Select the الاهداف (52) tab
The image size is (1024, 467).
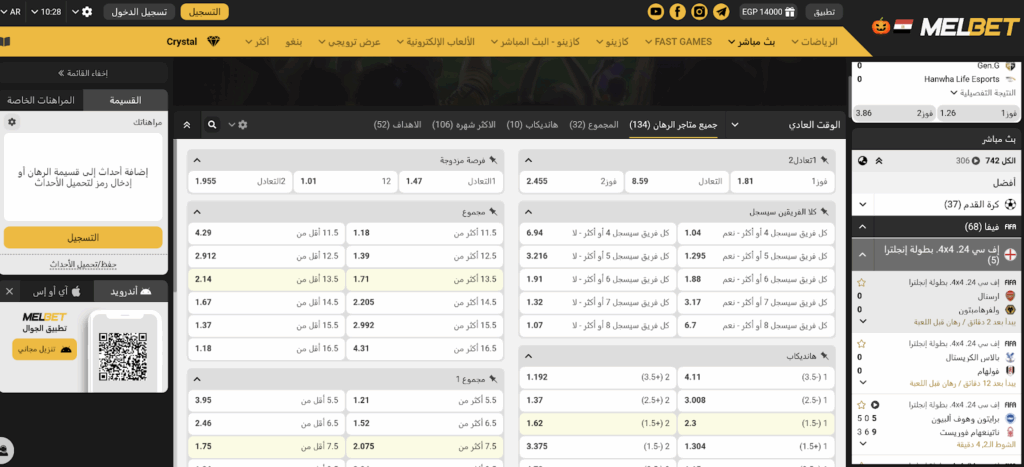pyautogui.click(x=397, y=124)
